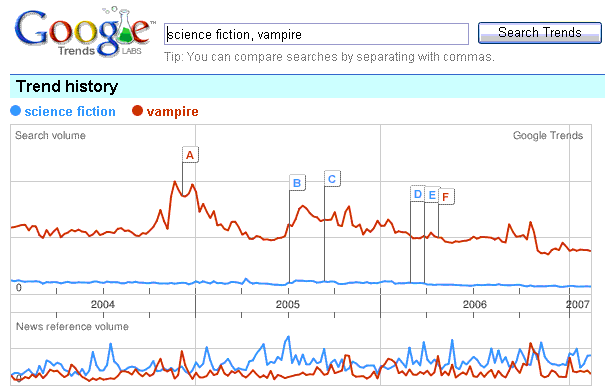This screenshot has height=390, width=605.
Task: Click the 2006 label on time axis
Action: 475,304
